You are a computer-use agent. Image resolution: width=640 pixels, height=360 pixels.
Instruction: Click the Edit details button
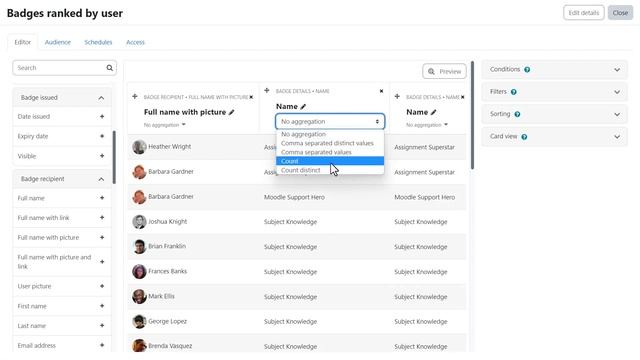click(584, 13)
